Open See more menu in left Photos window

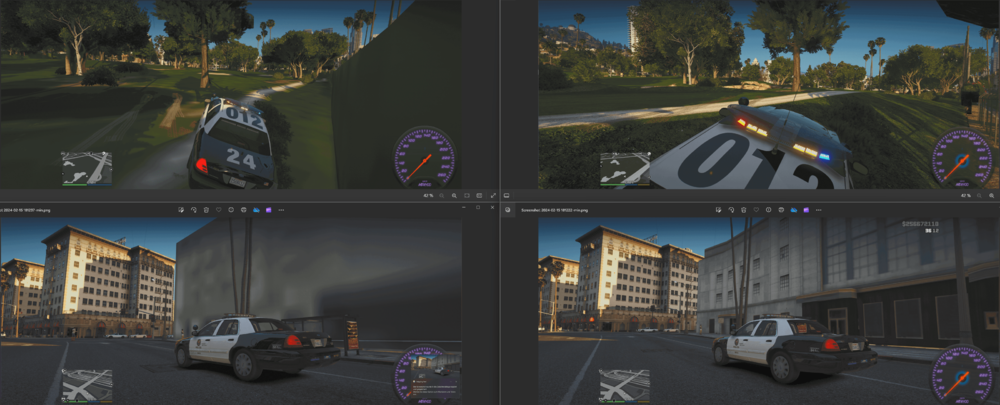tap(281, 210)
